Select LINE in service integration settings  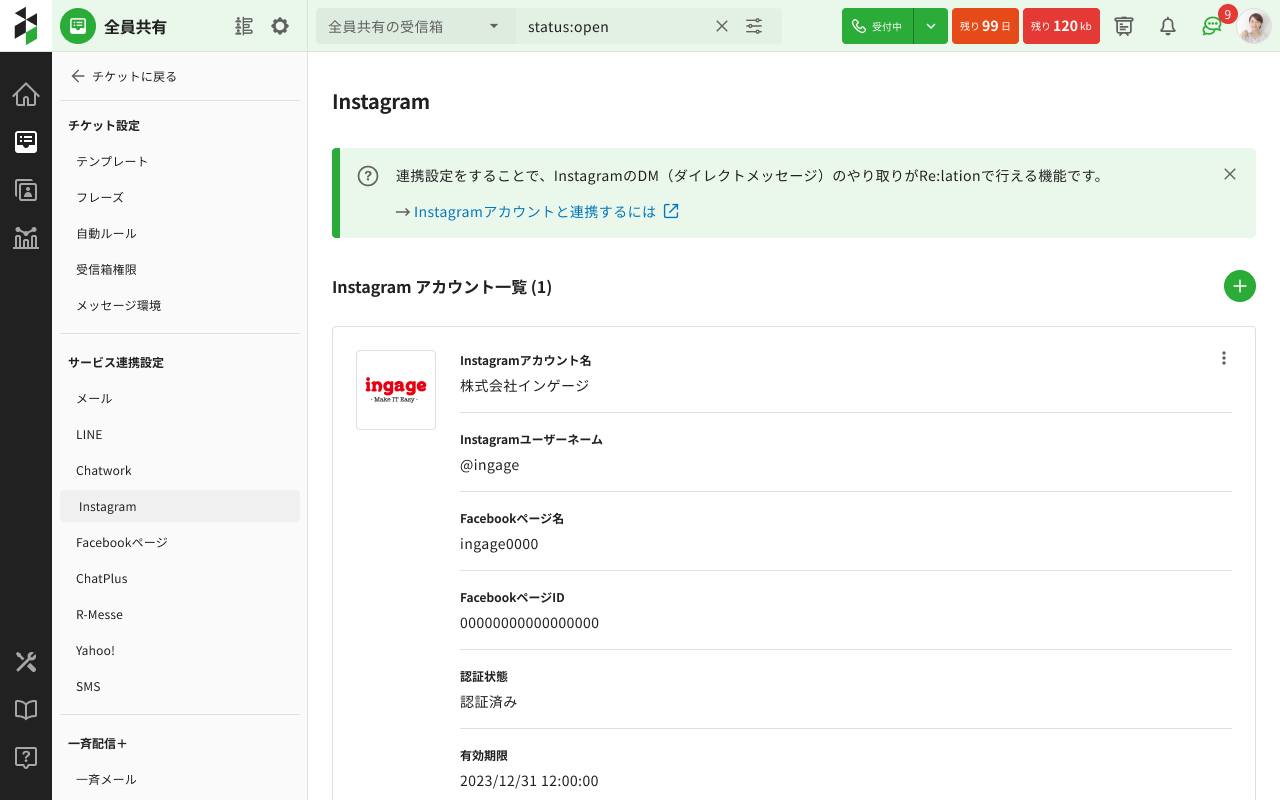click(89, 434)
